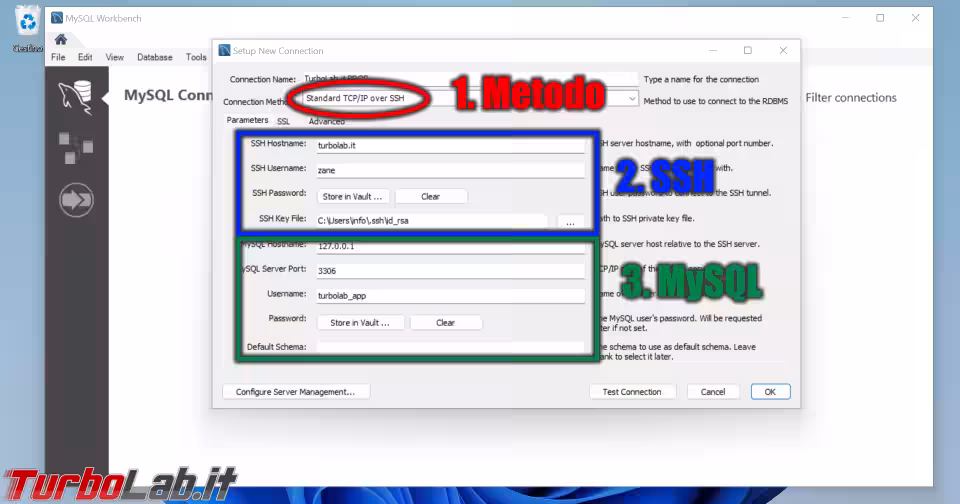This screenshot has height=504, width=960.
Task: Open the Migration wizard sidebar icon
Action: click(76, 200)
